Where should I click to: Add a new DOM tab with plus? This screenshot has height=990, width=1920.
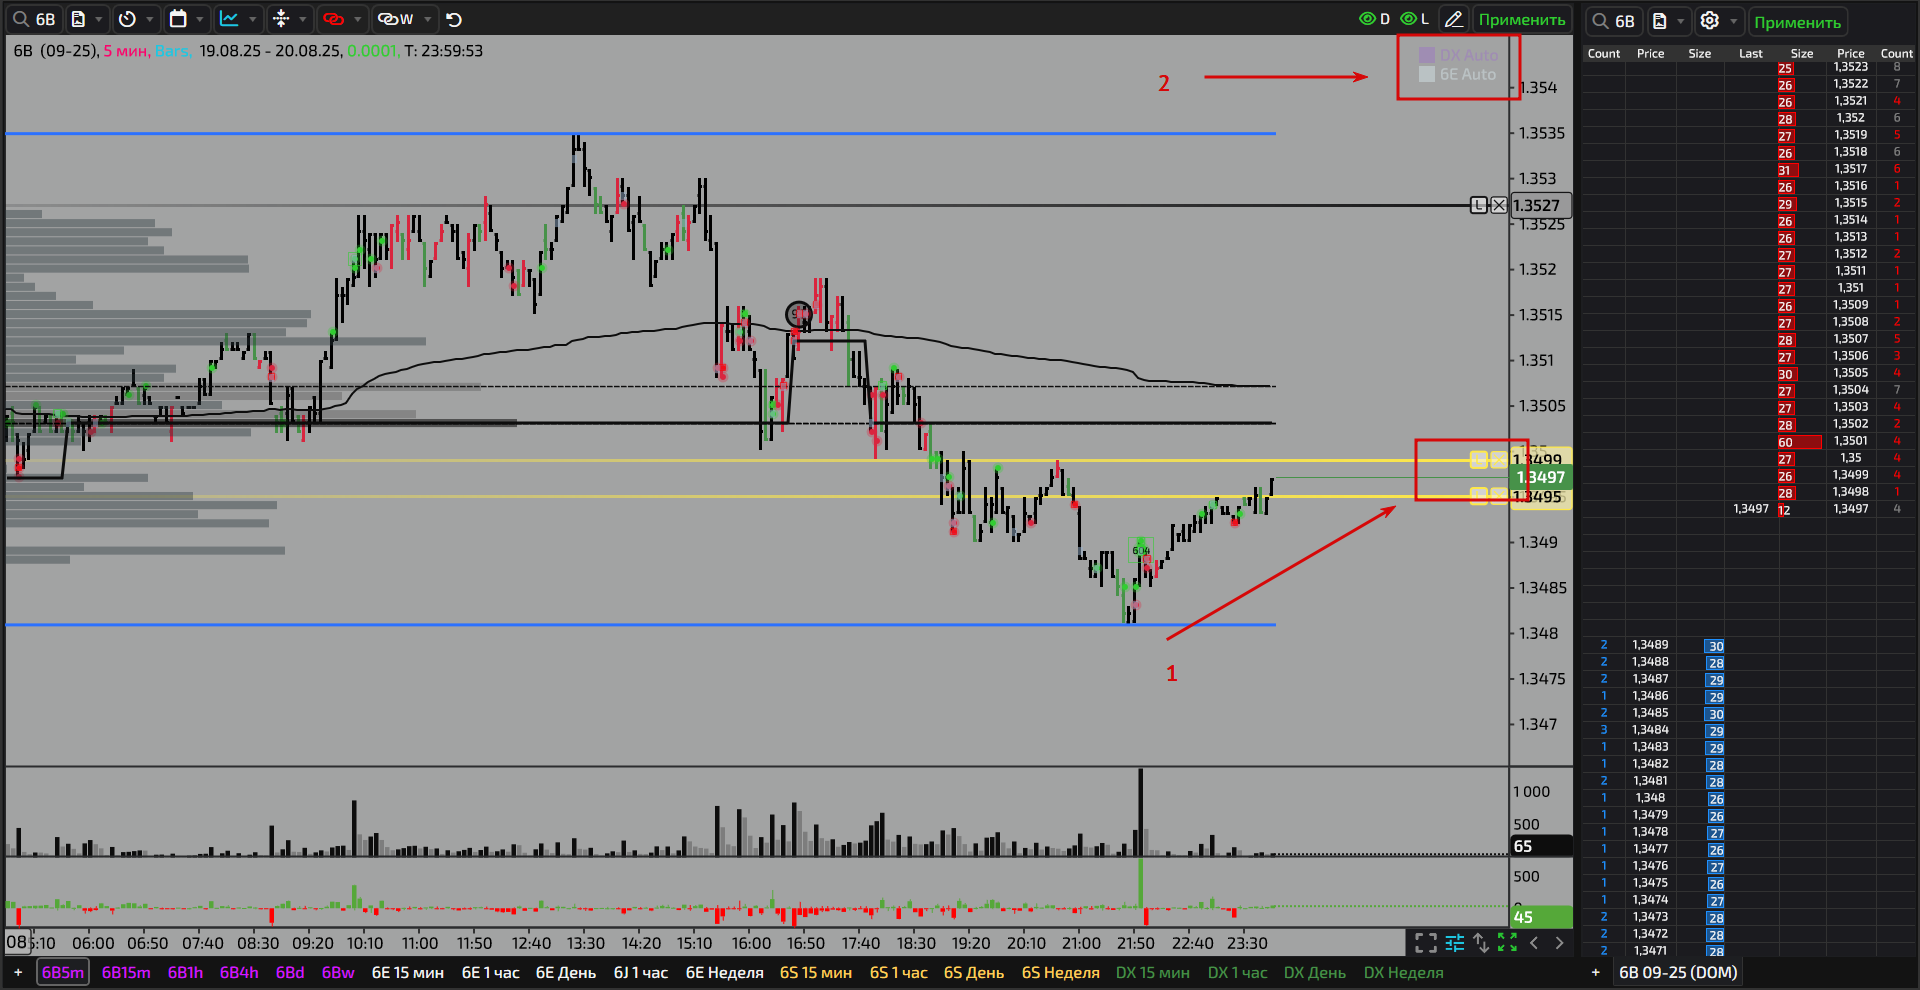point(1596,972)
